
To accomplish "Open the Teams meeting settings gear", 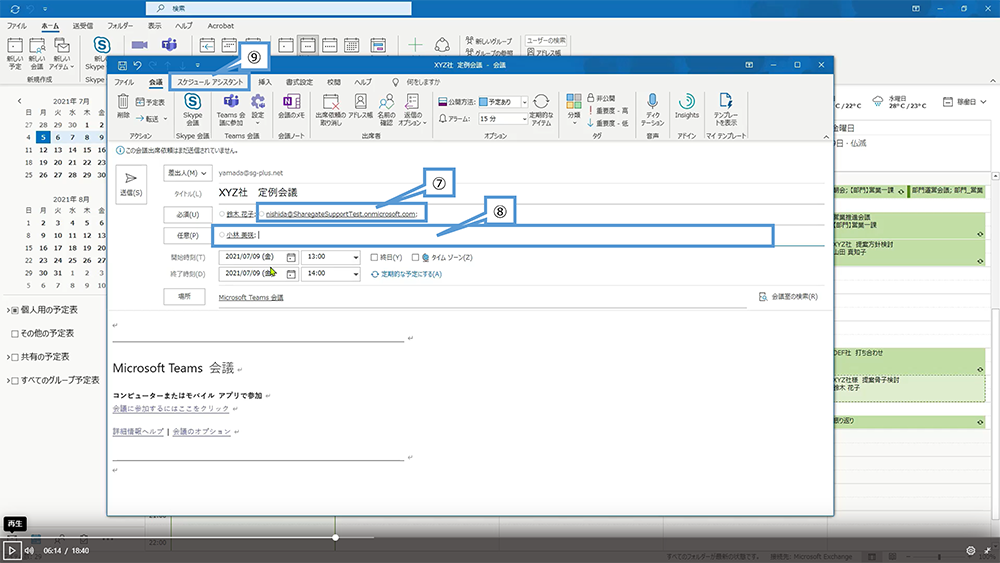I will 258,101.
